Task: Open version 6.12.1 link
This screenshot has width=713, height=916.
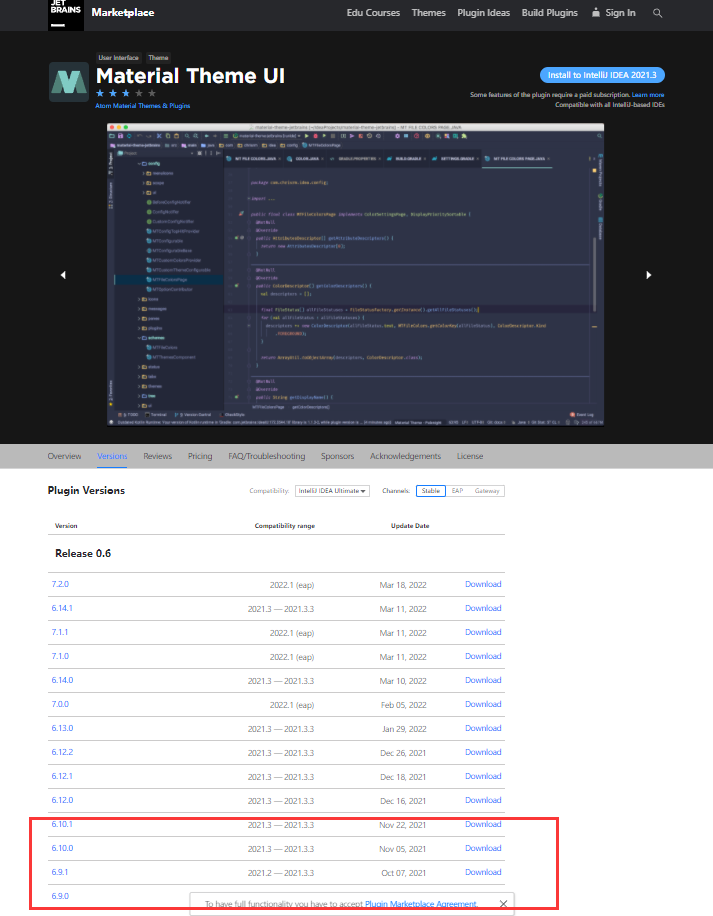Action: click(62, 776)
